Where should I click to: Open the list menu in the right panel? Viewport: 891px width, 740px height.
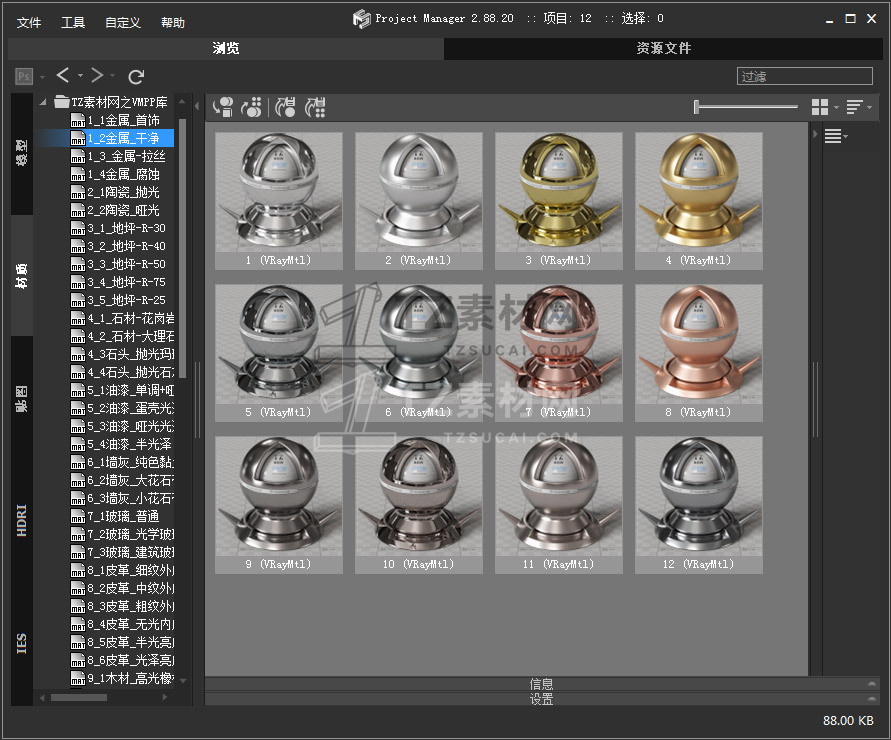[x=835, y=137]
